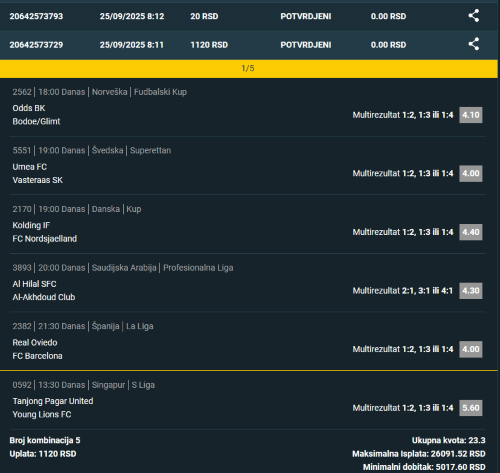Click the yellow 1/5 combination bar
The image size is (500, 473).
(x=249, y=68)
